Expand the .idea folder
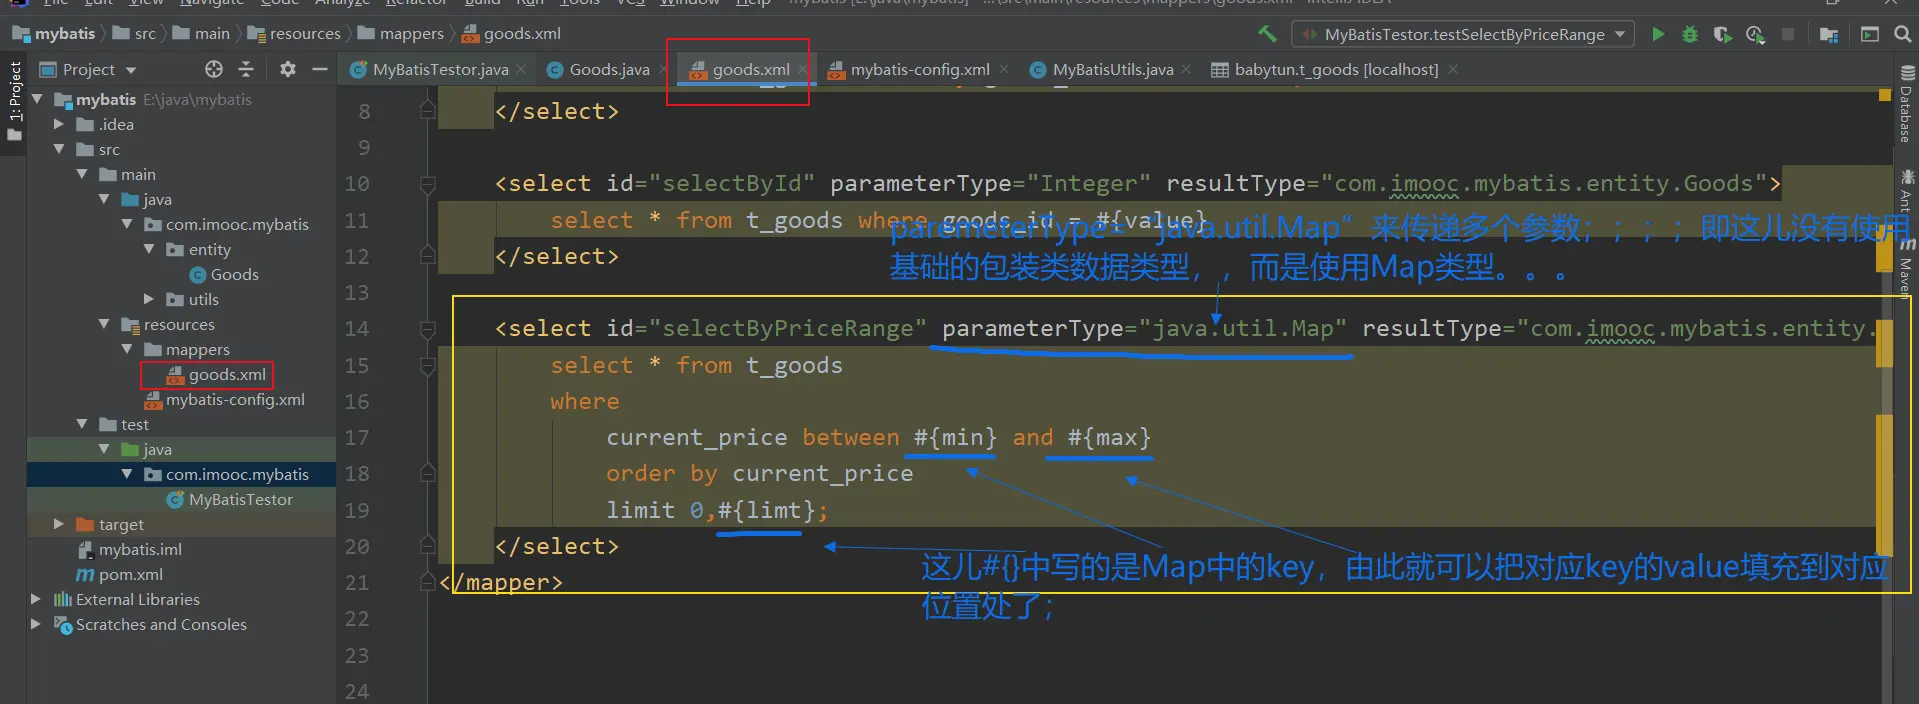This screenshot has width=1919, height=704. pos(59,124)
